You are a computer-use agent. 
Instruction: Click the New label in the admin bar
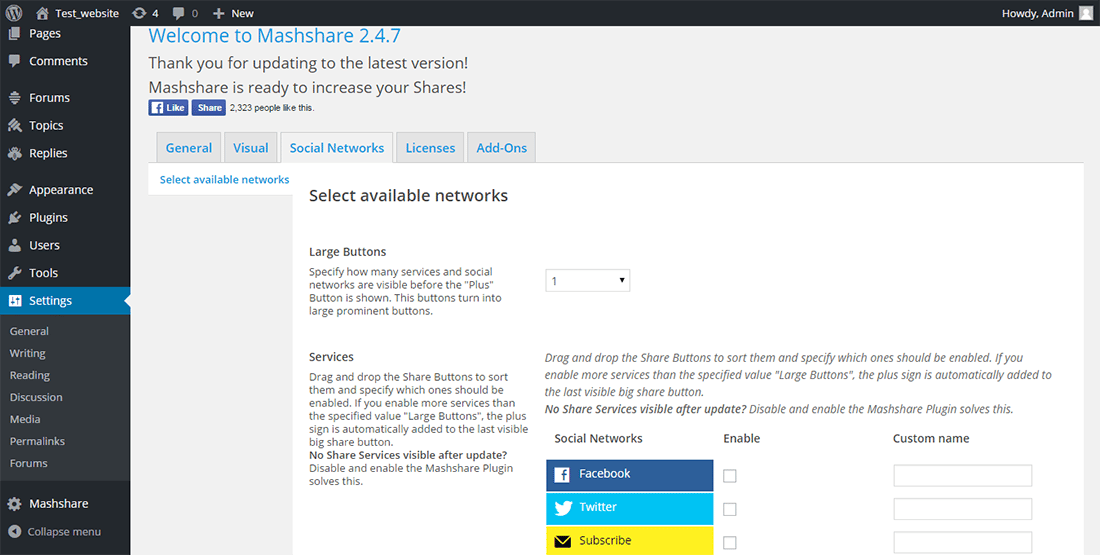coord(243,13)
